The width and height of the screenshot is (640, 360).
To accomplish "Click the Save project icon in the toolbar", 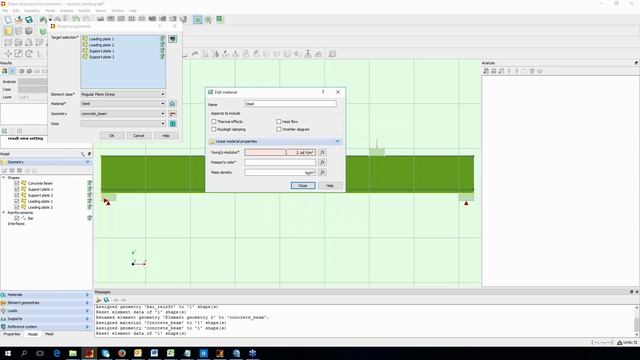I will point(29,20).
